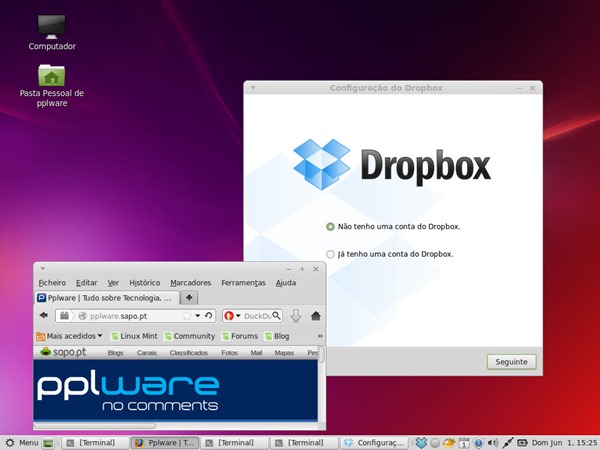600x450 pixels.
Task: Open a new tab with plus button
Action: coord(189,298)
